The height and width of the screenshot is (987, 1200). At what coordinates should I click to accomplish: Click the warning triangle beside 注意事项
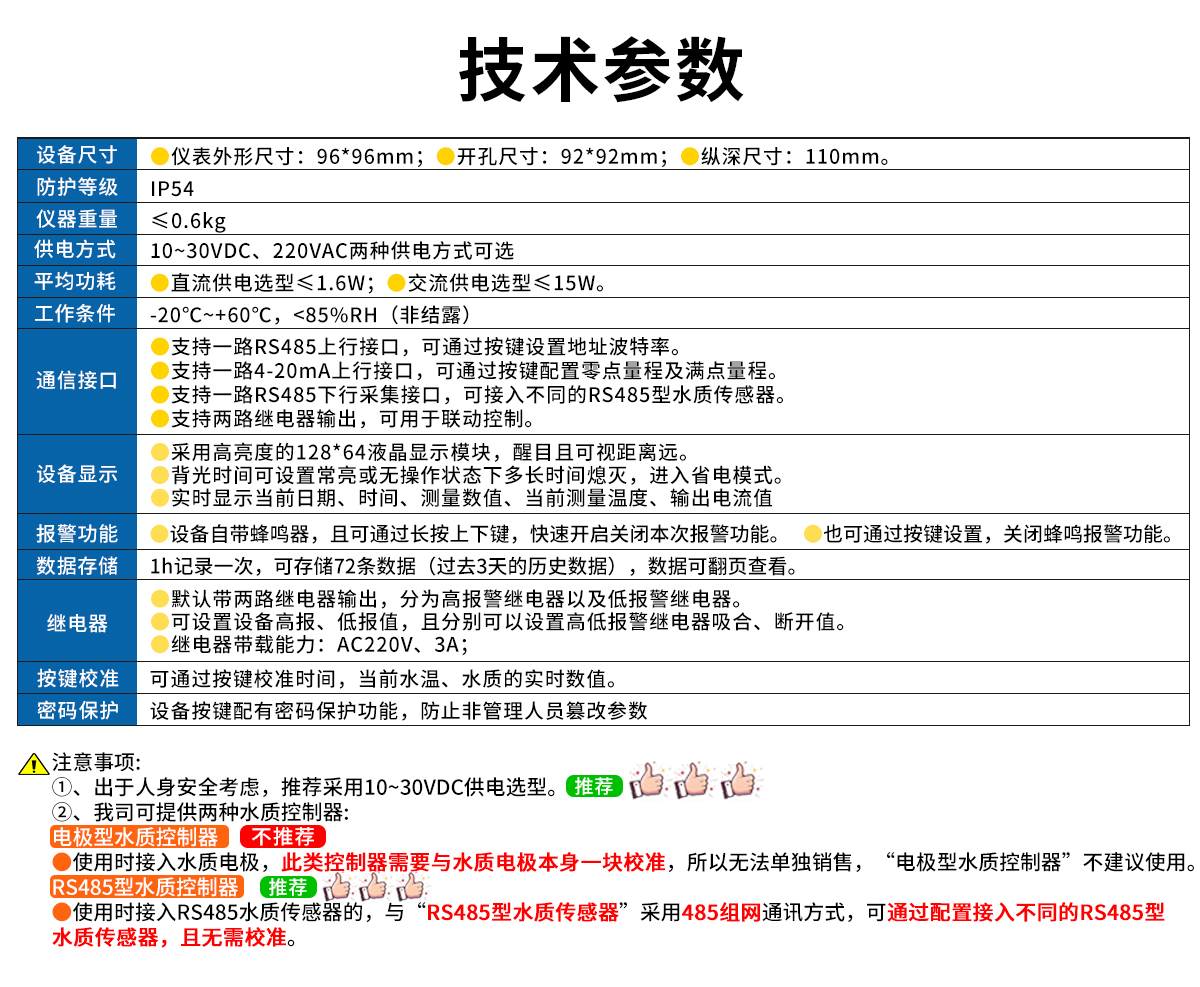pyautogui.click(x=34, y=765)
